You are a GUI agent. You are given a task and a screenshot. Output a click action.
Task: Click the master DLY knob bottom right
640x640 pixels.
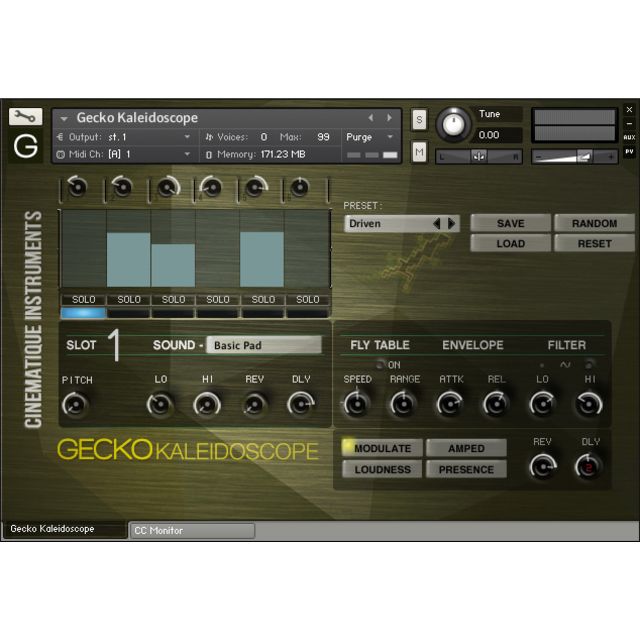(588, 467)
